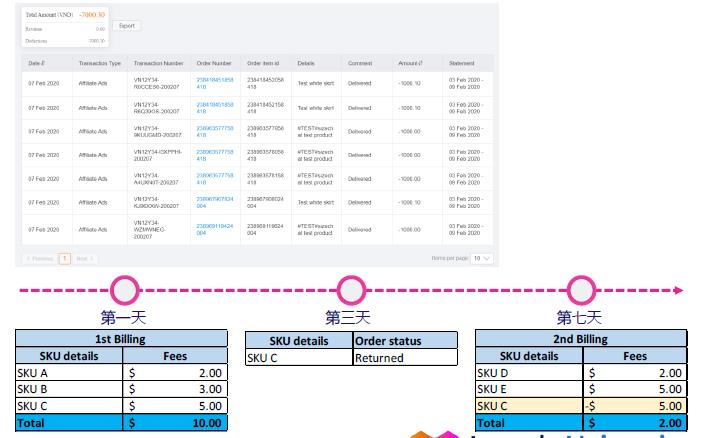Screen dimensions: 701x438
Task: Select the Total Amount summary card
Action: [64, 28]
